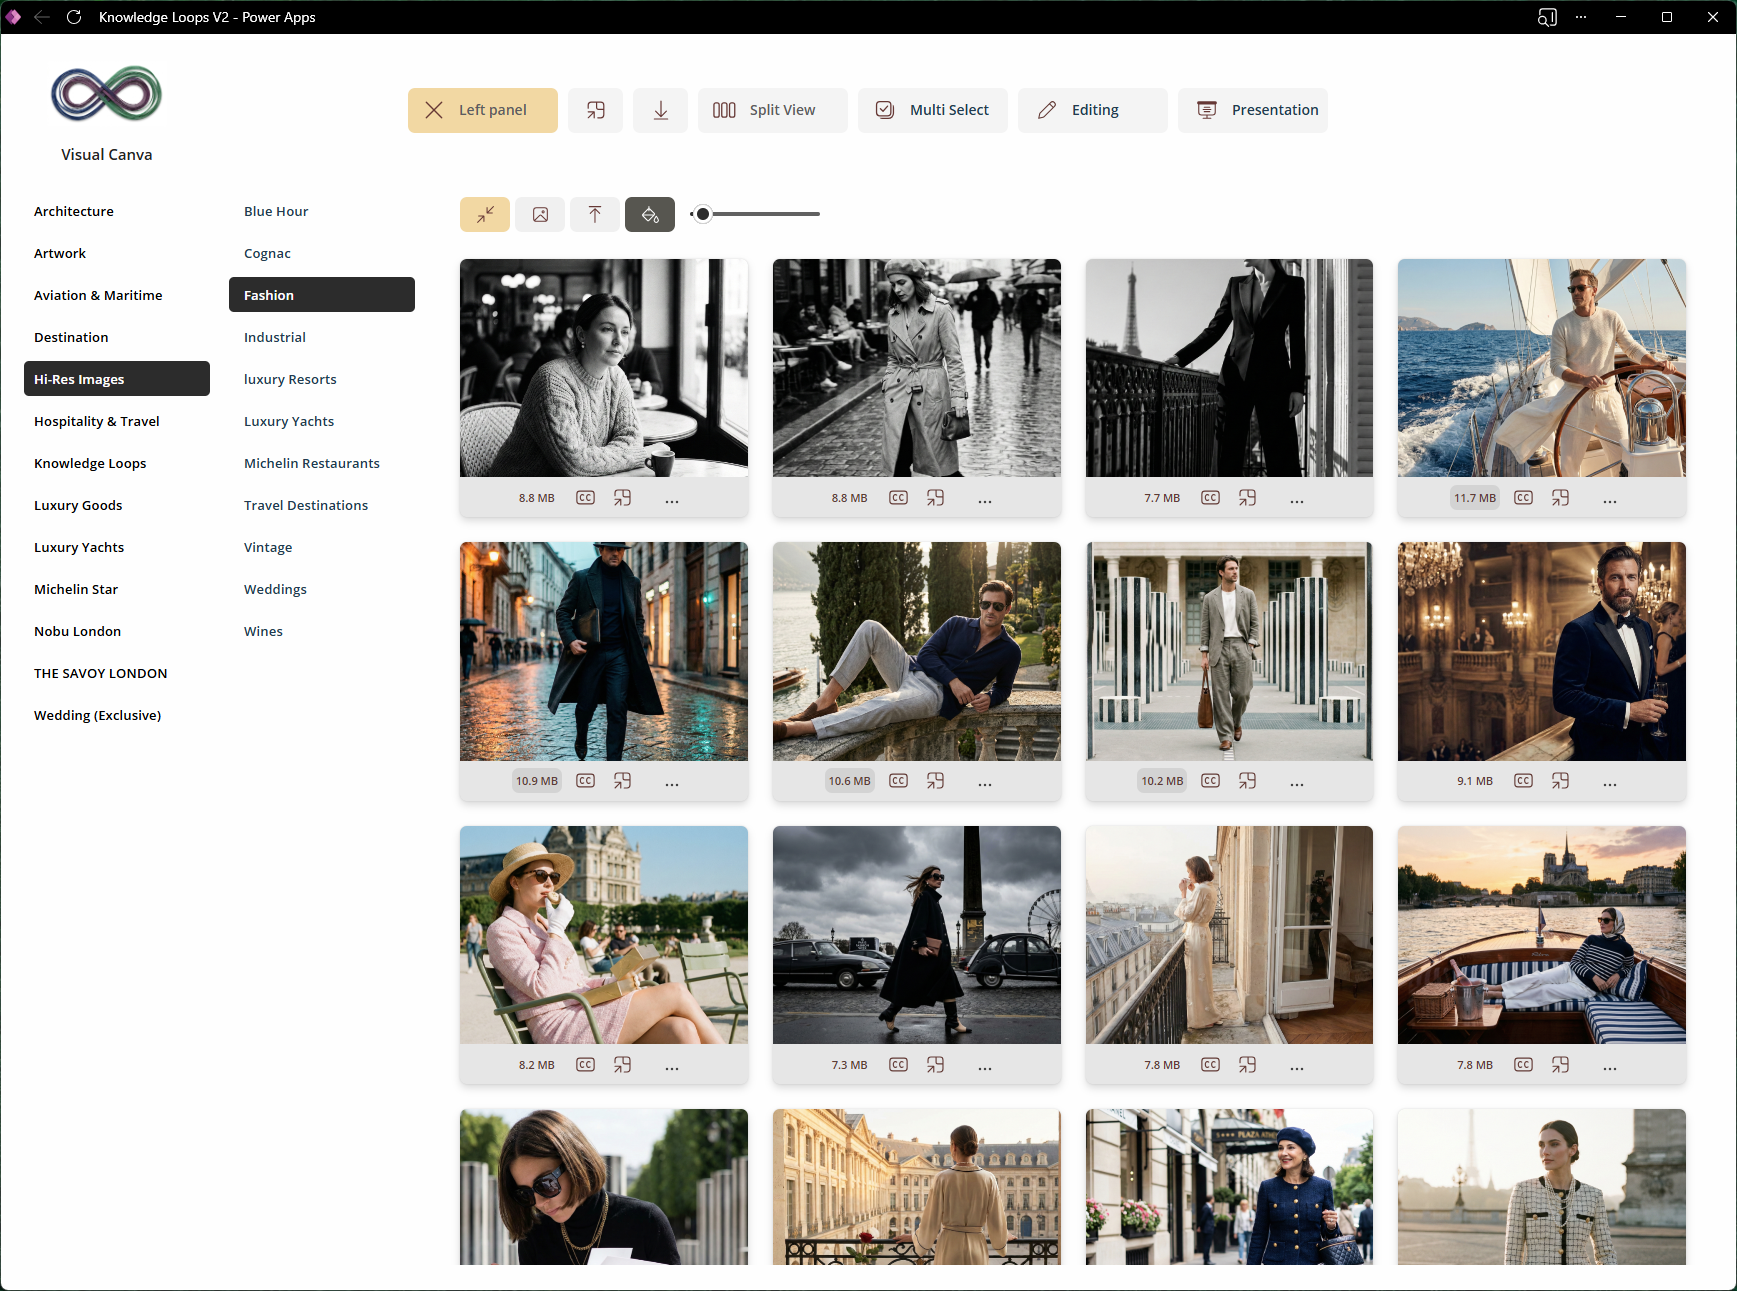Open the pink suit woman park photo
Viewport: 1737px width, 1291px height.
pyautogui.click(x=604, y=935)
